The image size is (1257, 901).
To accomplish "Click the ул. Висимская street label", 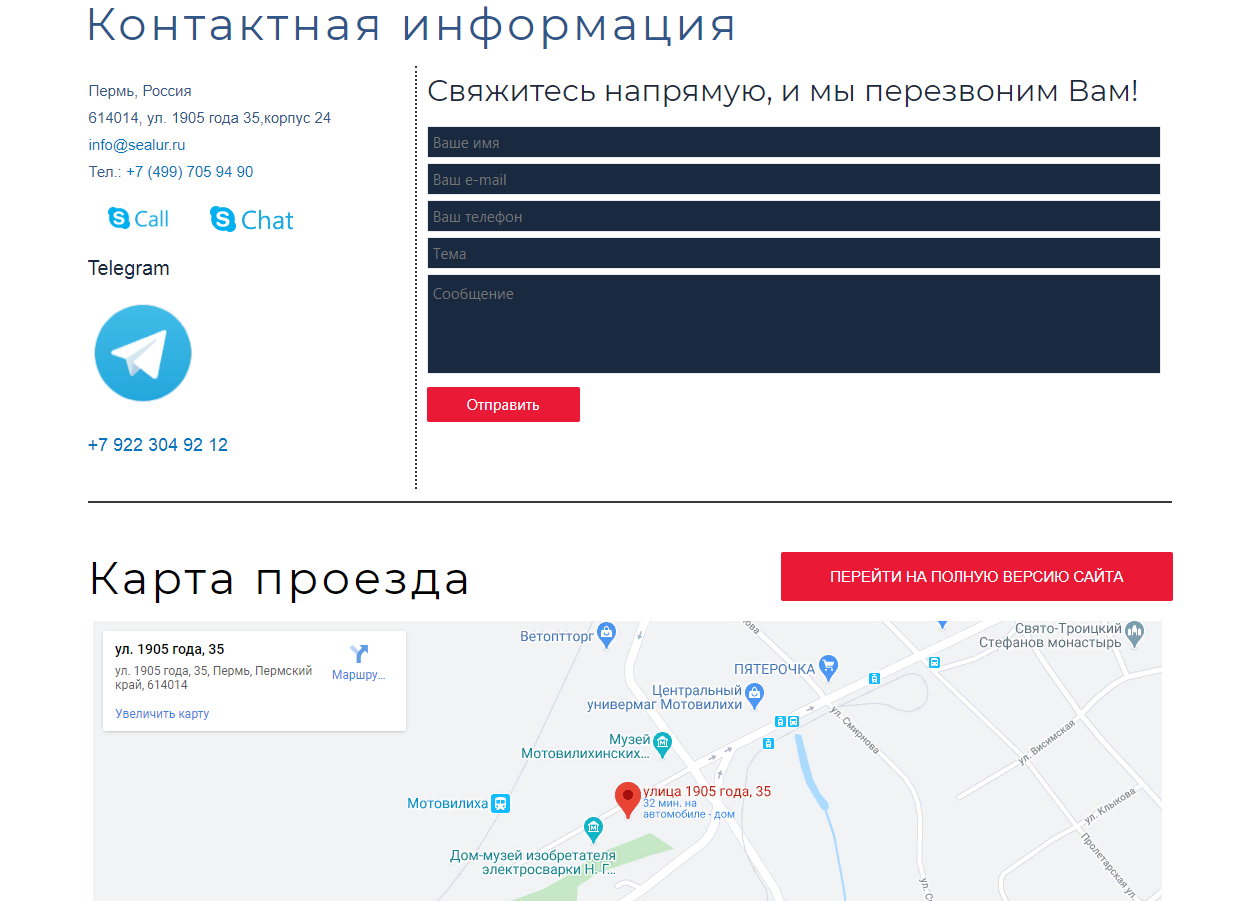I will pyautogui.click(x=1046, y=742).
